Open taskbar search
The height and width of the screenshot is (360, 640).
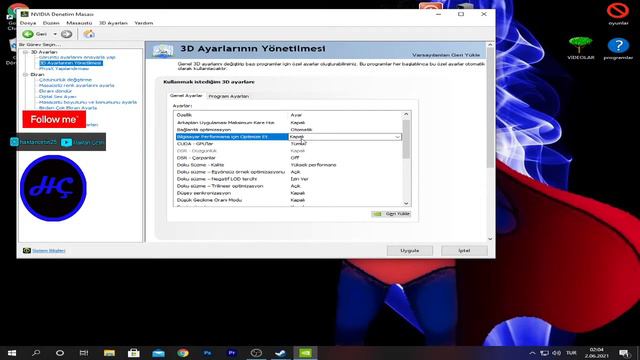(36, 353)
